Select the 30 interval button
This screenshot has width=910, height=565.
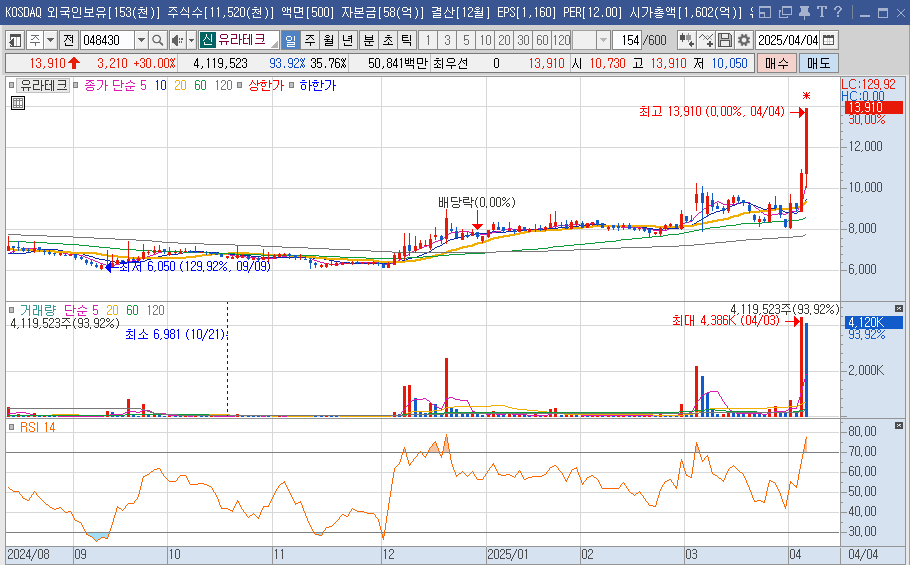click(x=523, y=40)
